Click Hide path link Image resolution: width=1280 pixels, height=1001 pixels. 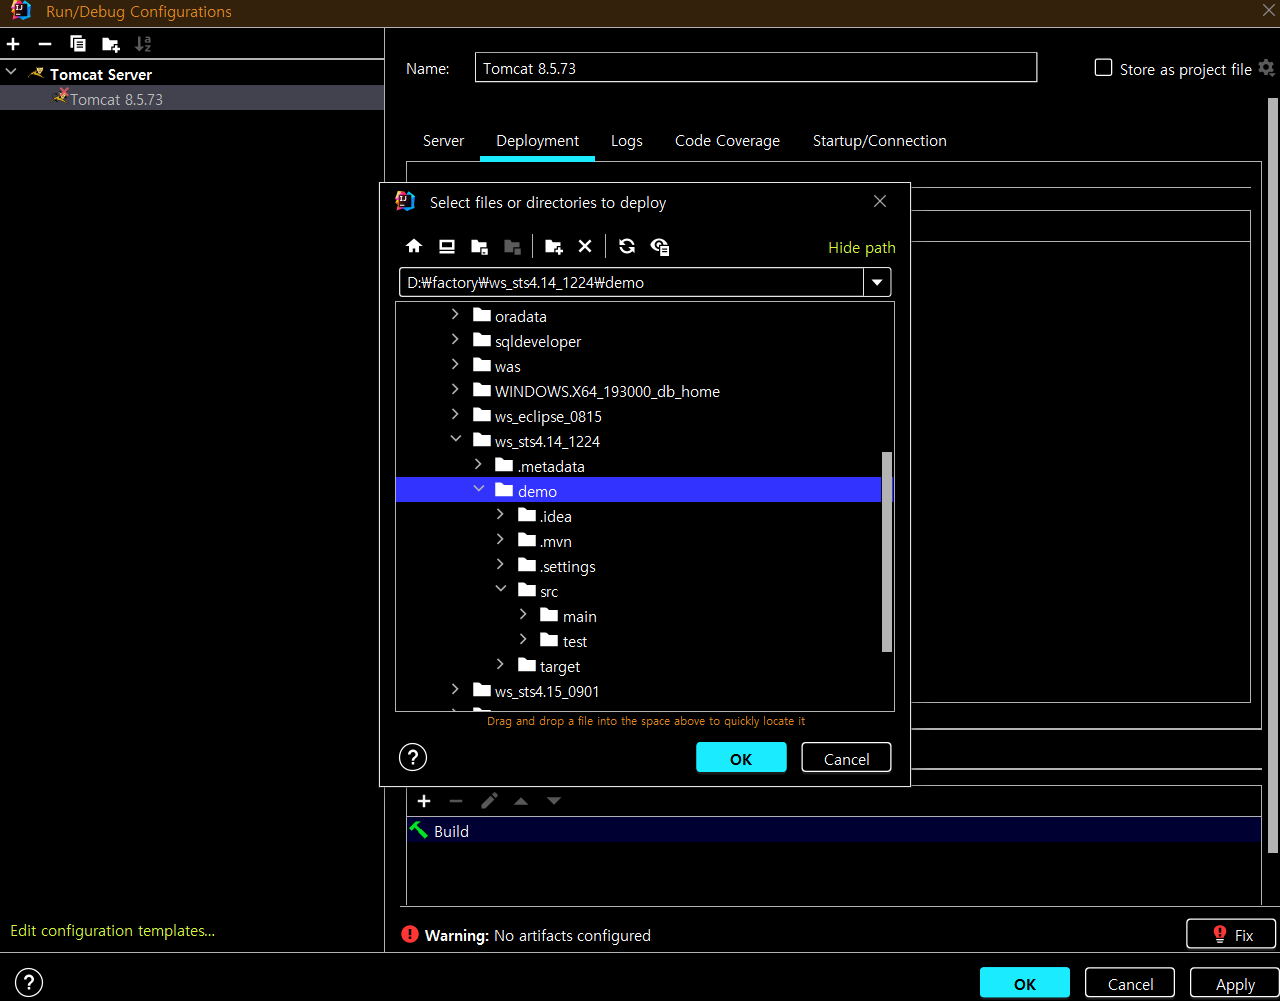click(x=862, y=248)
